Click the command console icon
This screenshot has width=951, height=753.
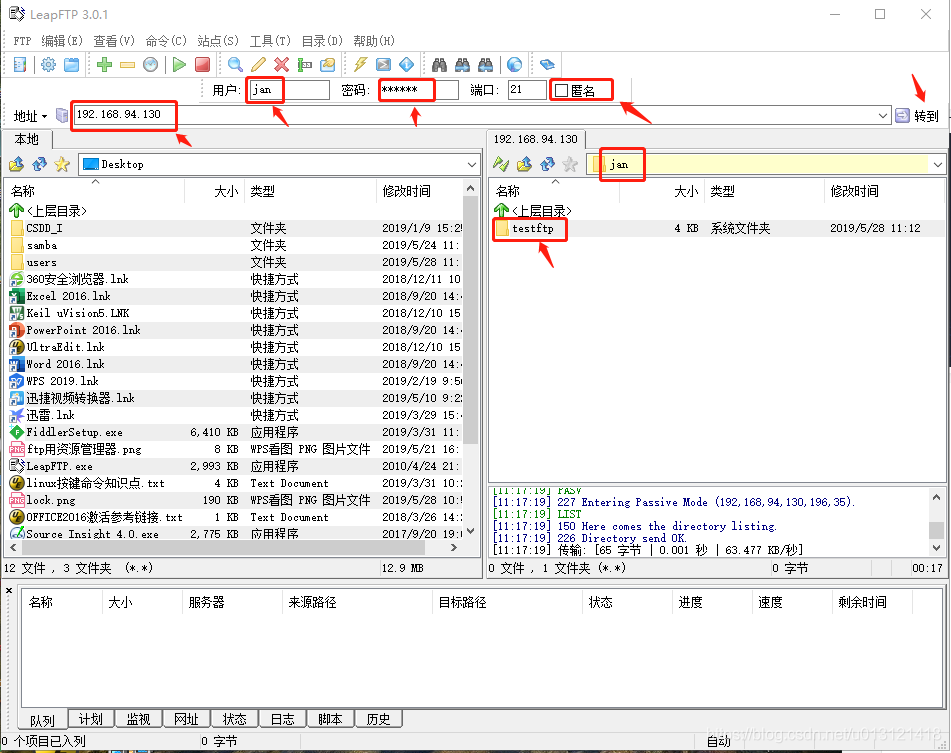coord(383,64)
